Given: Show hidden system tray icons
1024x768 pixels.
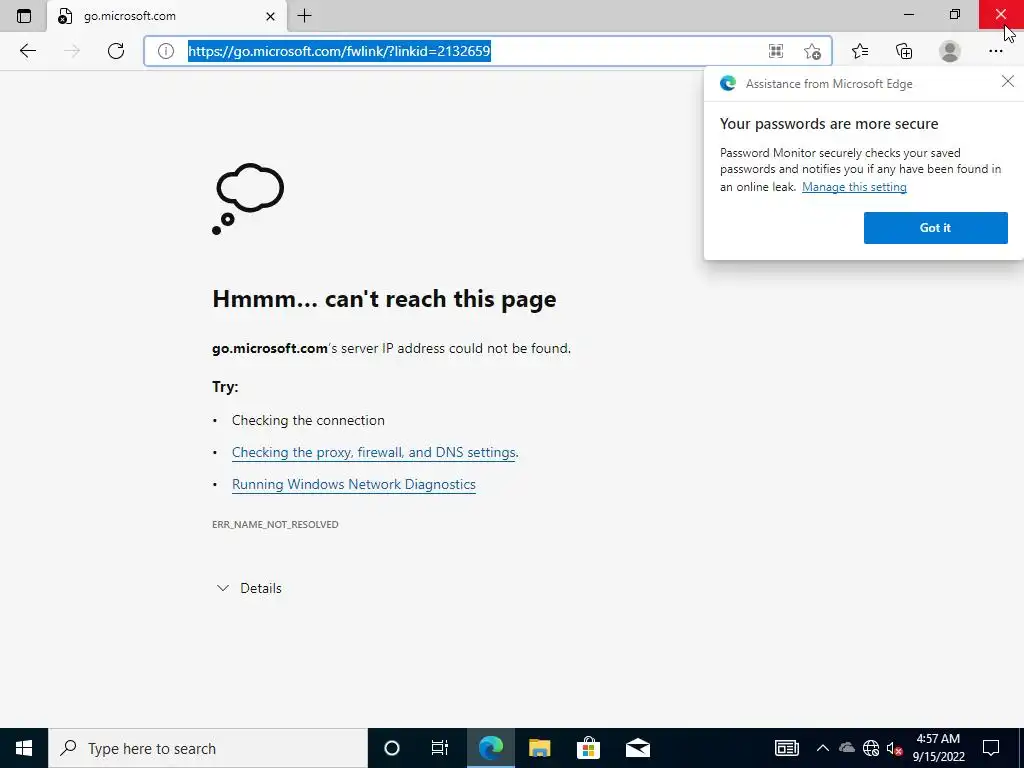Looking at the screenshot, I should tap(823, 748).
